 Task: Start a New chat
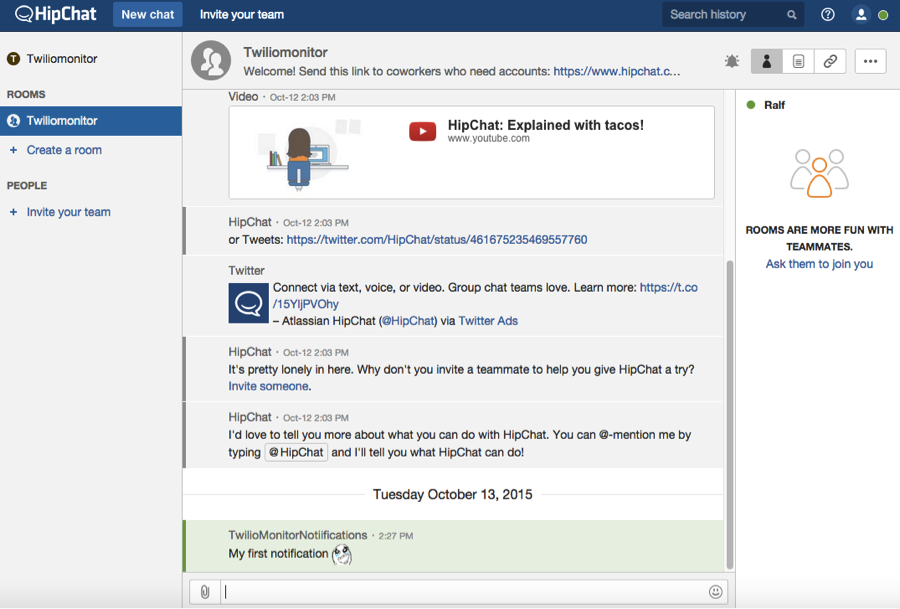click(148, 14)
